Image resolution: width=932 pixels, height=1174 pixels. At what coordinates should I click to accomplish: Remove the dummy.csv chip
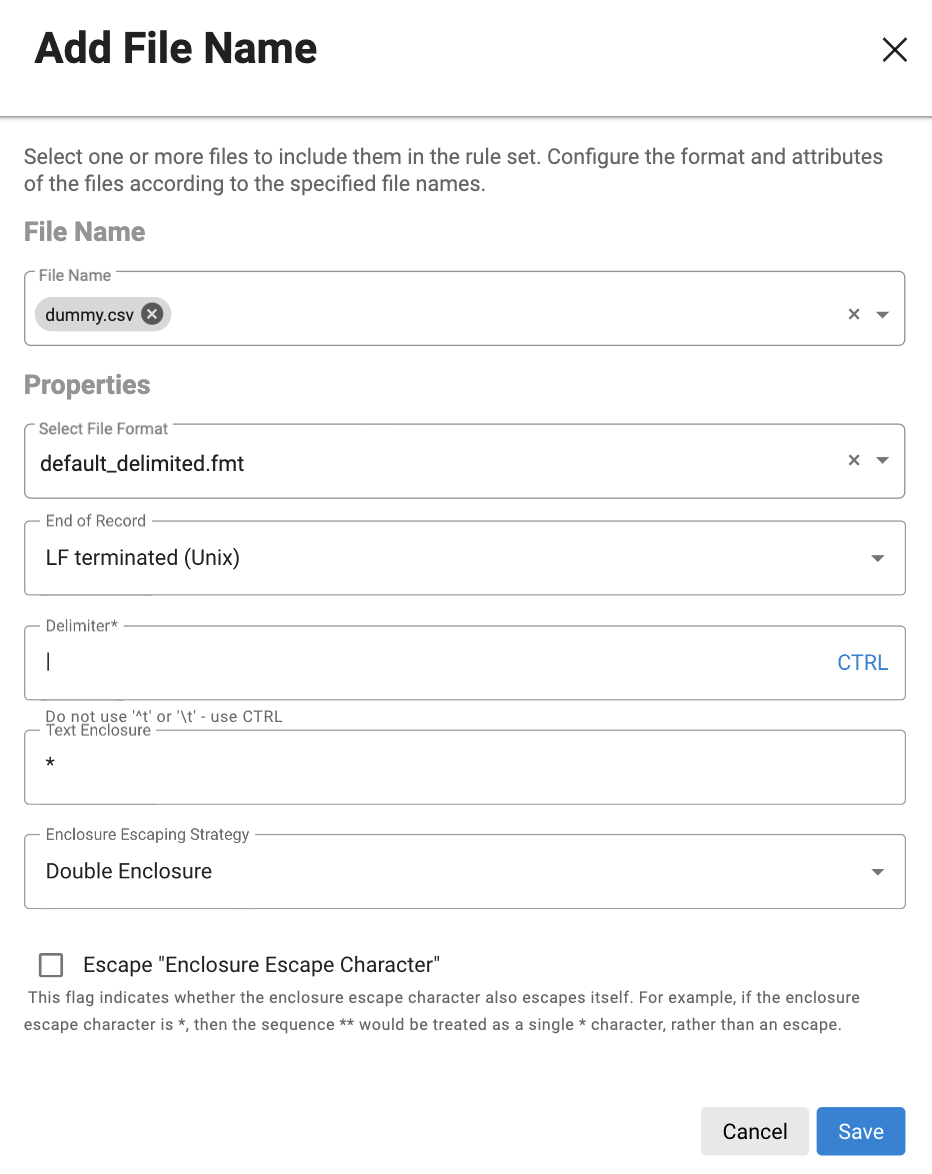(151, 314)
